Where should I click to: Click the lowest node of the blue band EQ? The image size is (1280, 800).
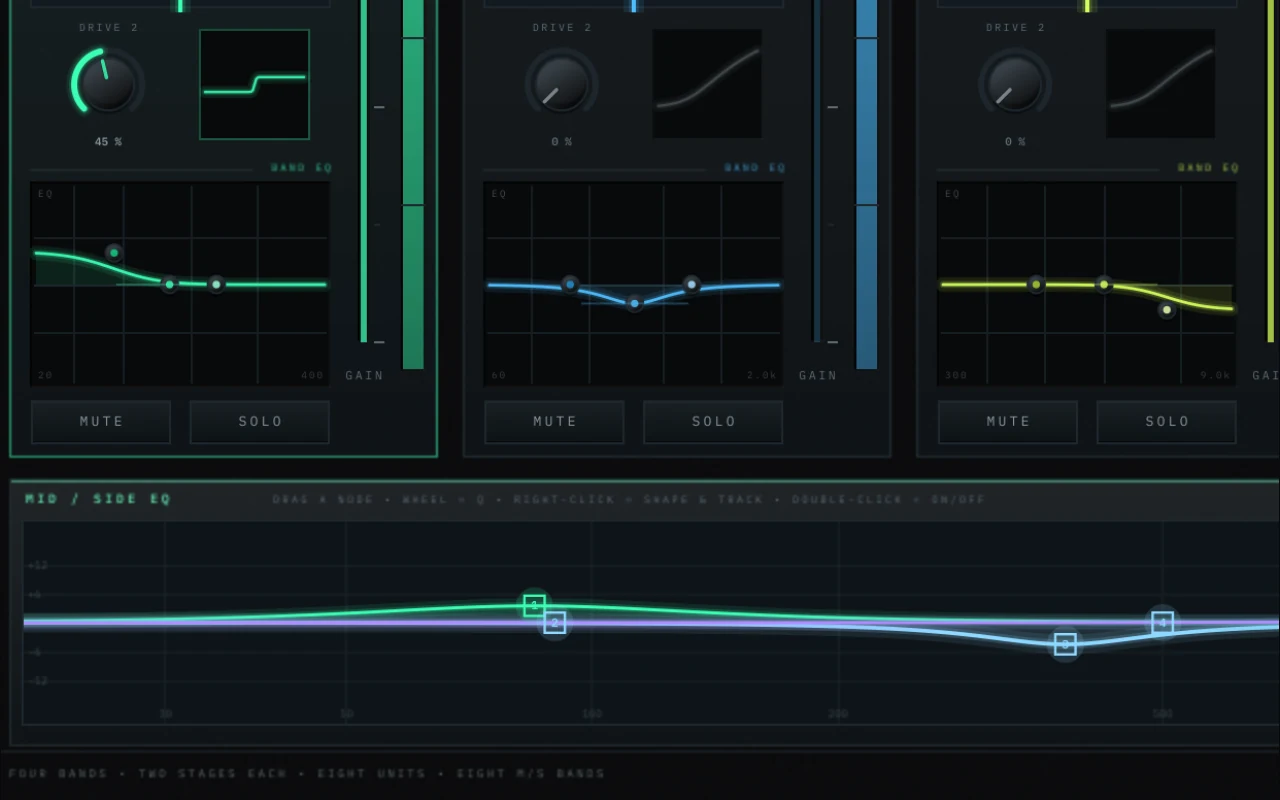[x=634, y=303]
